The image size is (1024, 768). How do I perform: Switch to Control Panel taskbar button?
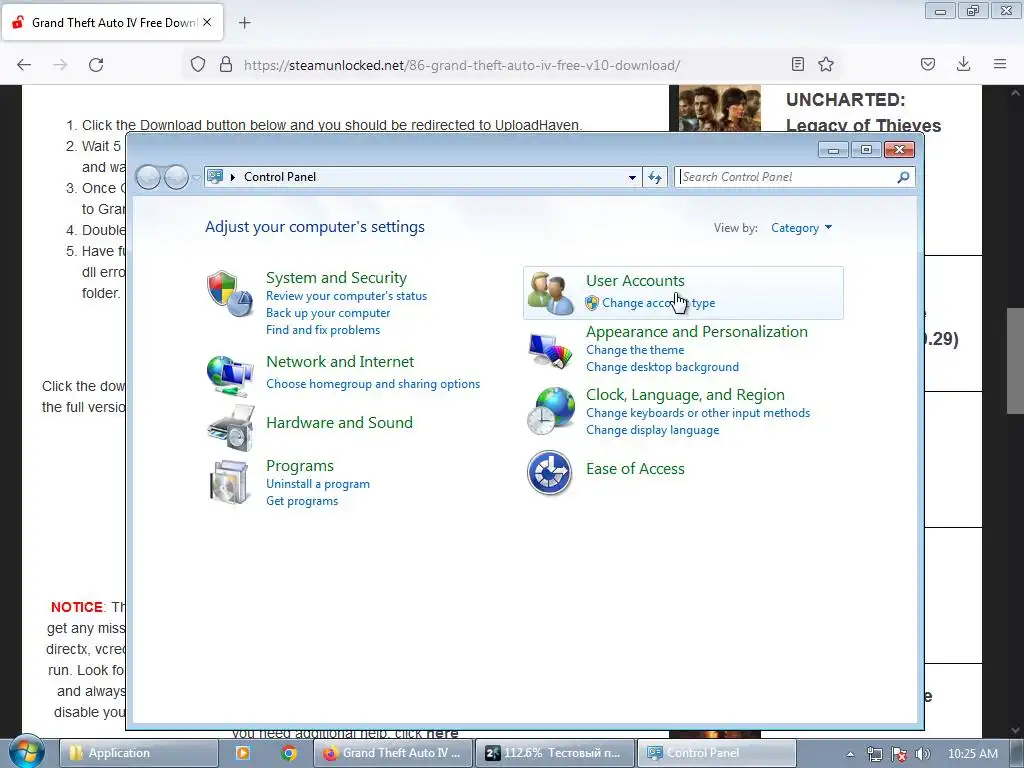coord(716,753)
